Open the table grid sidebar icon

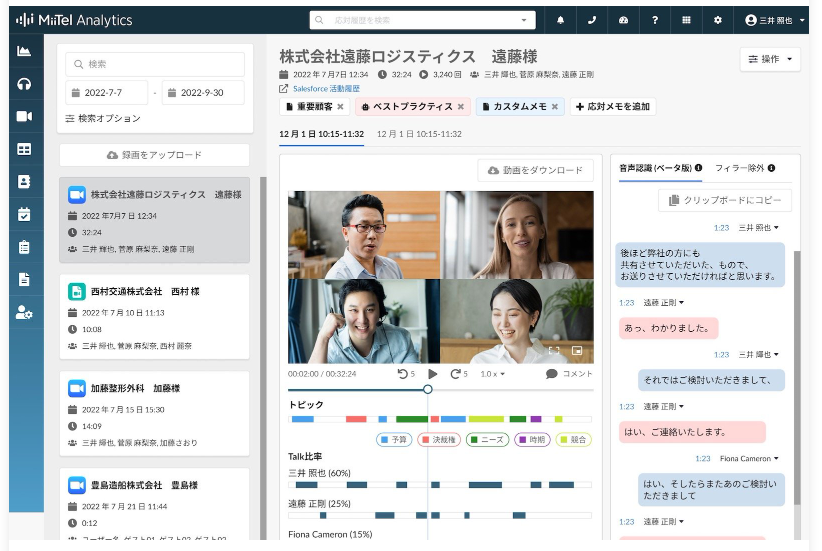pyautogui.click(x=24, y=149)
